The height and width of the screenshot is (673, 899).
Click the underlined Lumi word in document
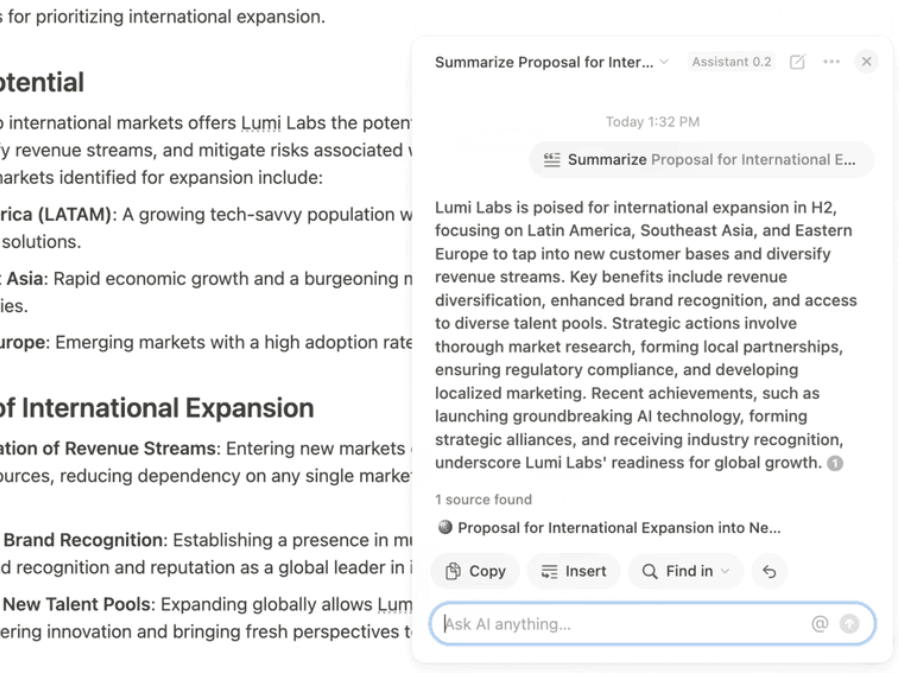[260, 123]
